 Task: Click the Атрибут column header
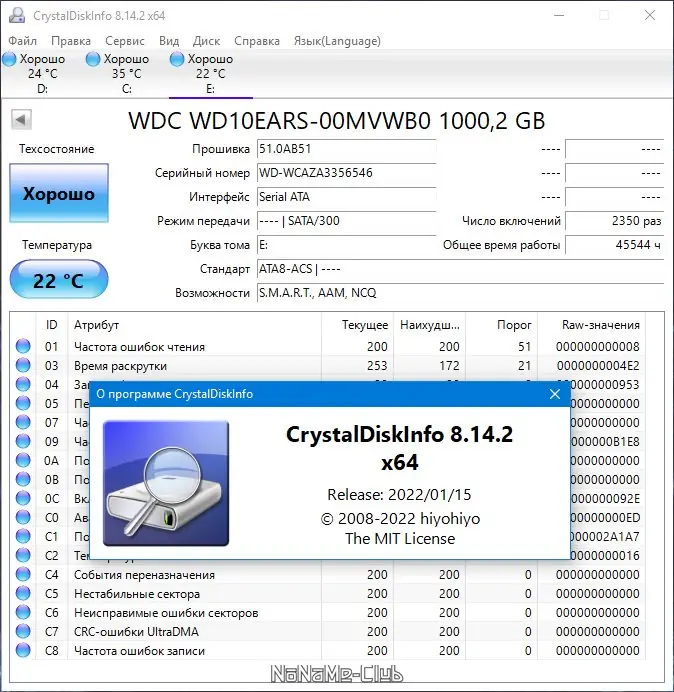[194, 325]
